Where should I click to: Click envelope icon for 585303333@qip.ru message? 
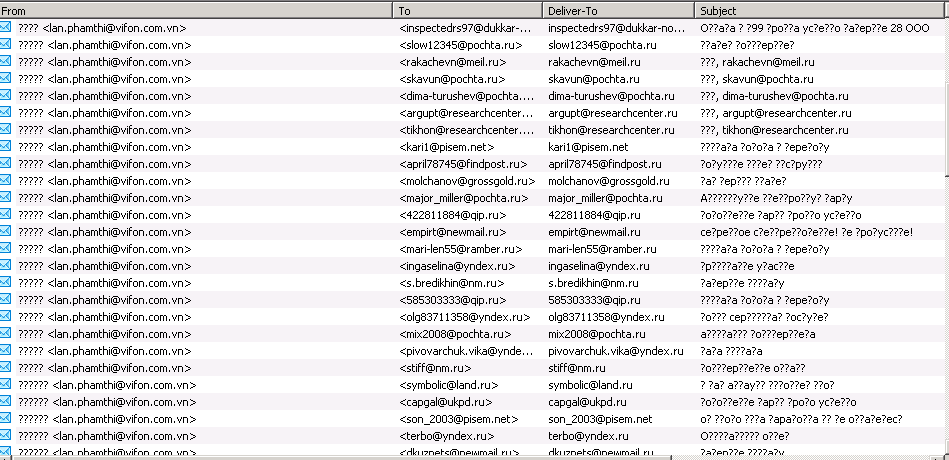pos(5,298)
